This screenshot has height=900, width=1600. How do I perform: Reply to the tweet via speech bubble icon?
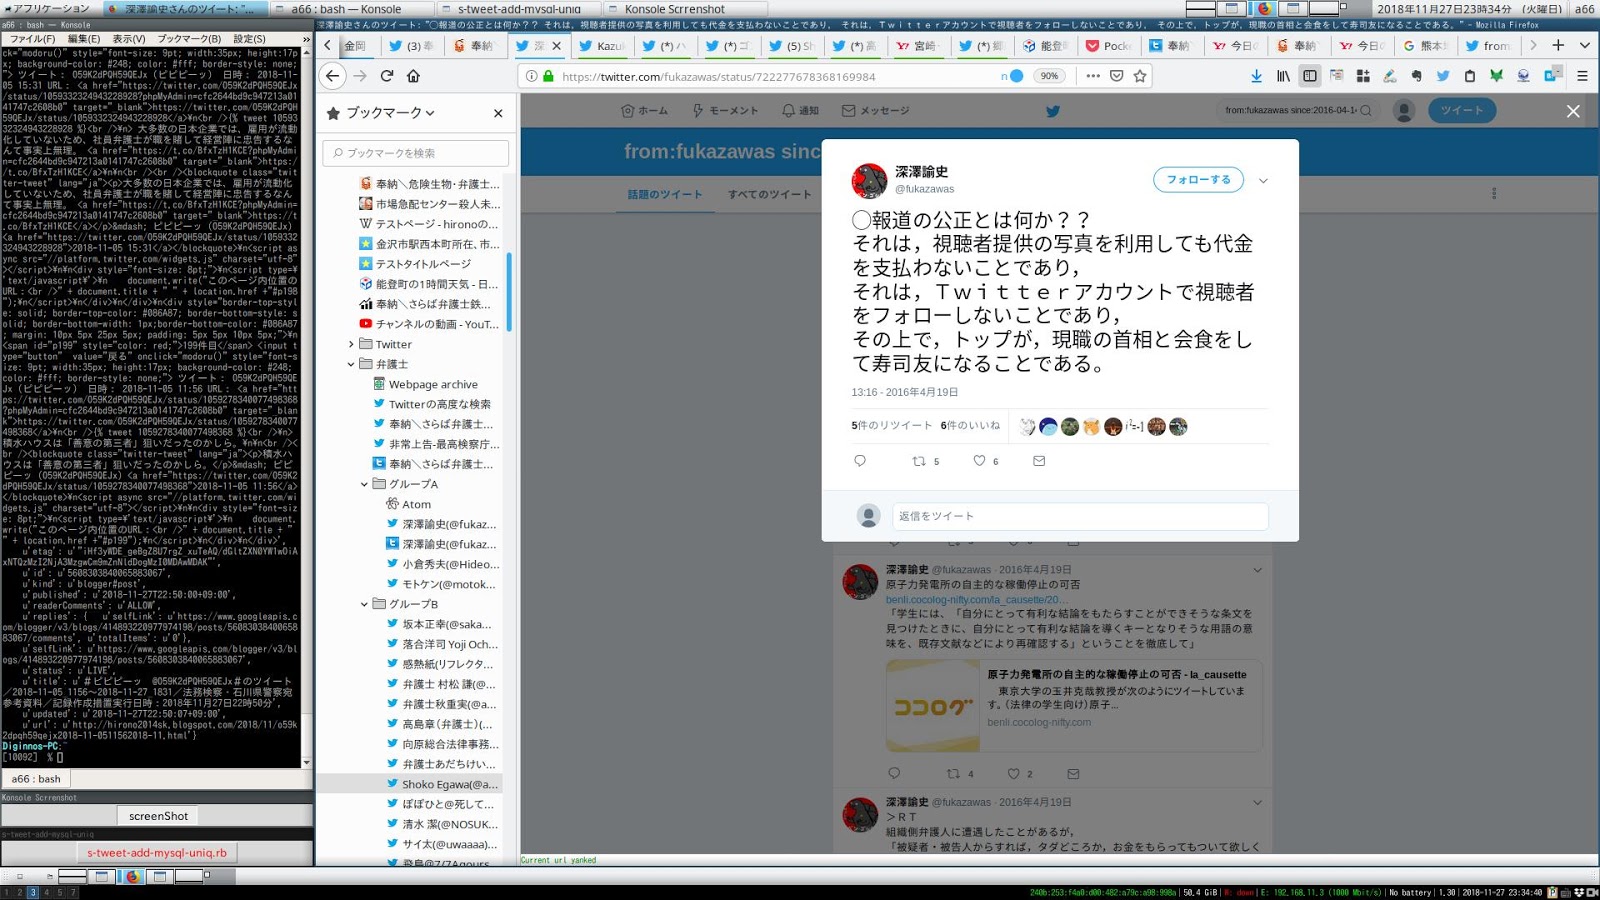(x=860, y=461)
